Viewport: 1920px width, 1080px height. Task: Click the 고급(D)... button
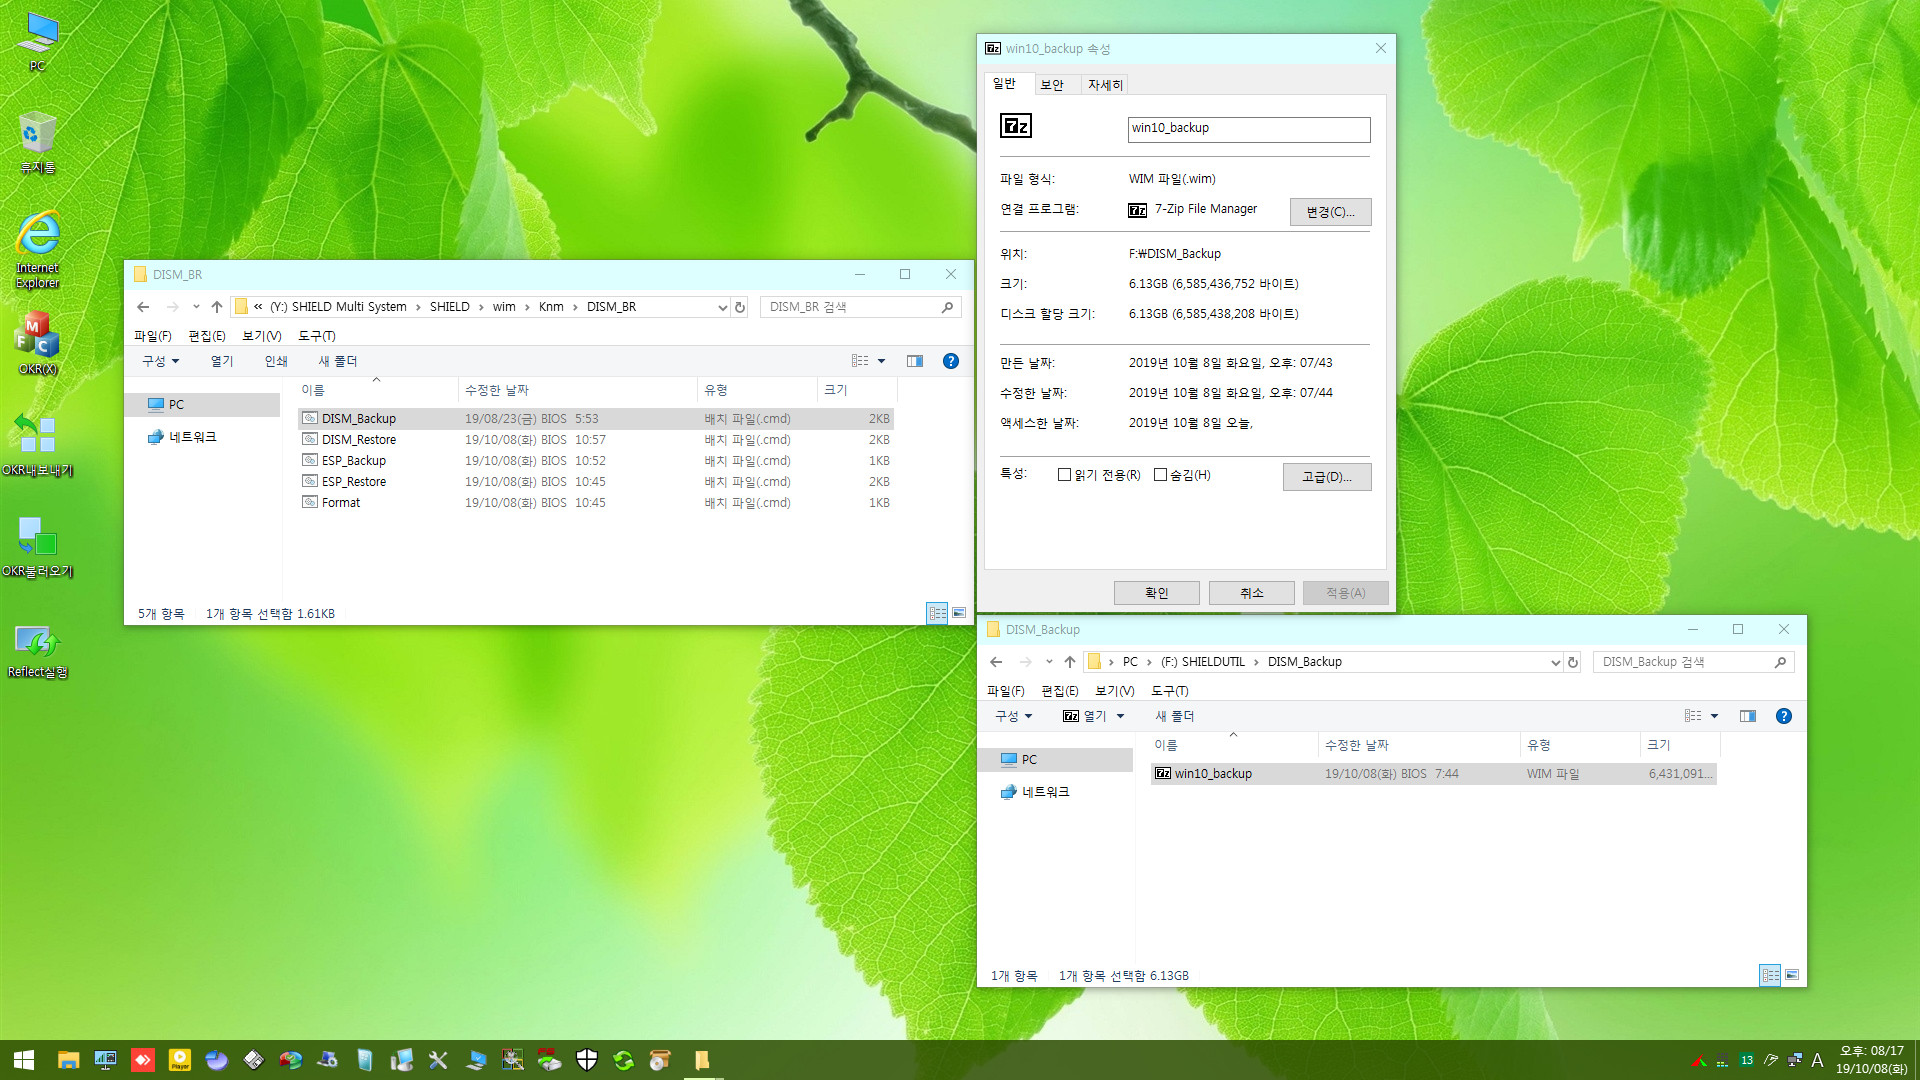click(x=1327, y=477)
